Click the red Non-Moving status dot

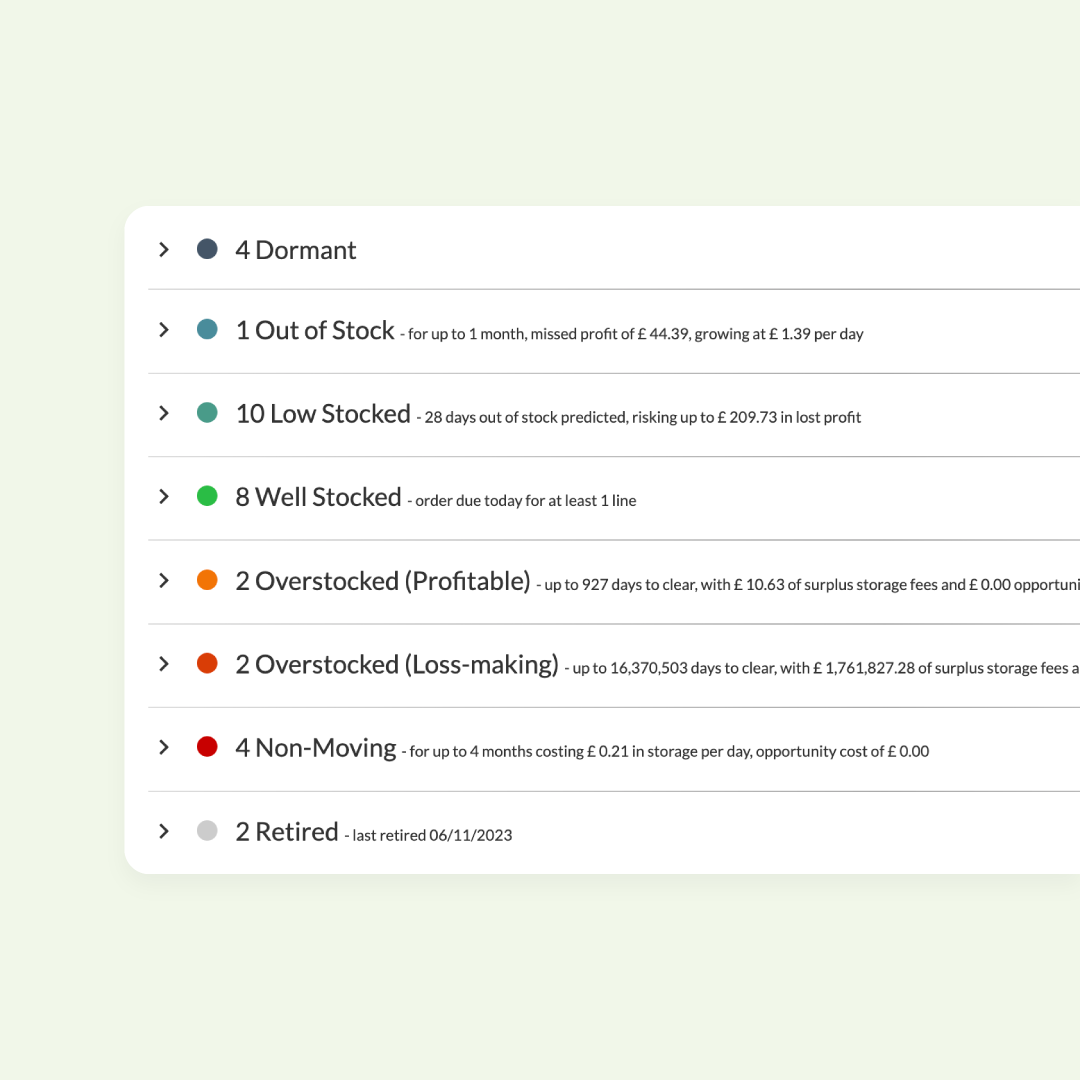[207, 747]
